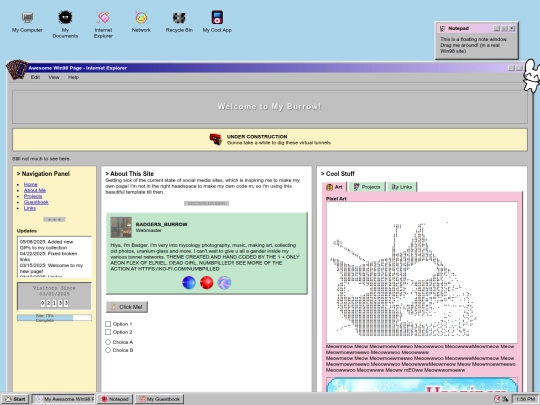The image size is (540, 405).
Task: Click the "Pixel Art" label
Action: click(x=336, y=199)
